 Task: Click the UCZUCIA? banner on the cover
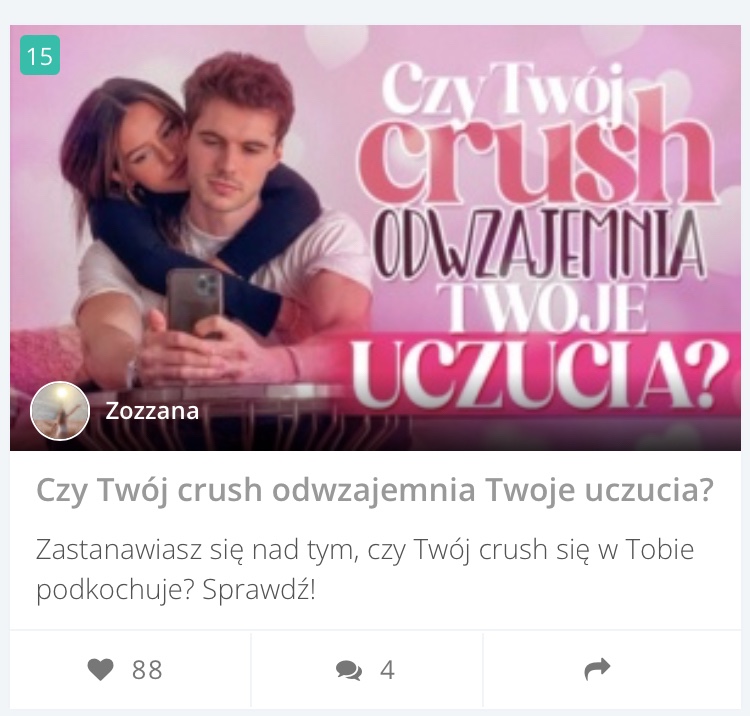(538, 372)
